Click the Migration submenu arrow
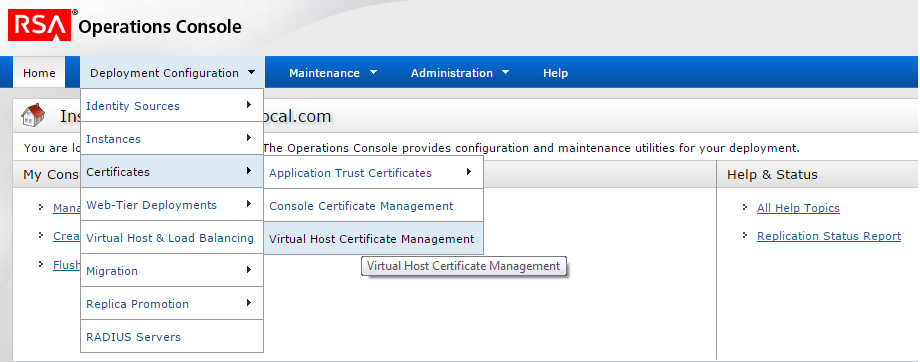Viewport: 920px width, 362px height. point(249,269)
